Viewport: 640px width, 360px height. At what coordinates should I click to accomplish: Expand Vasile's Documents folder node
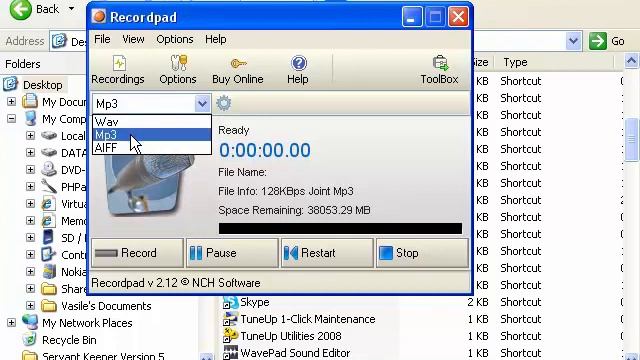point(30,305)
